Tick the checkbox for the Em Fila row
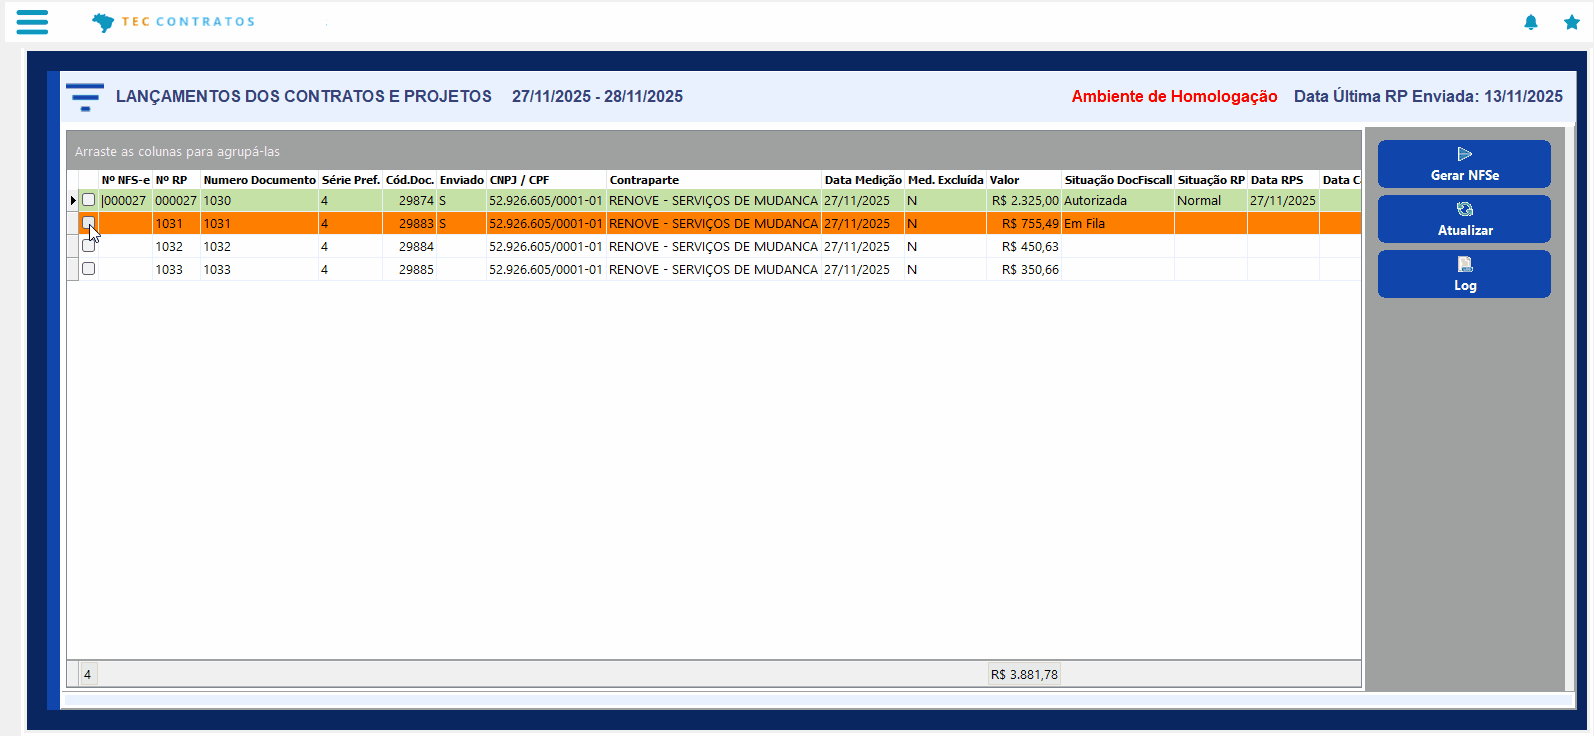Viewport: 1594px width, 736px height. (x=89, y=223)
